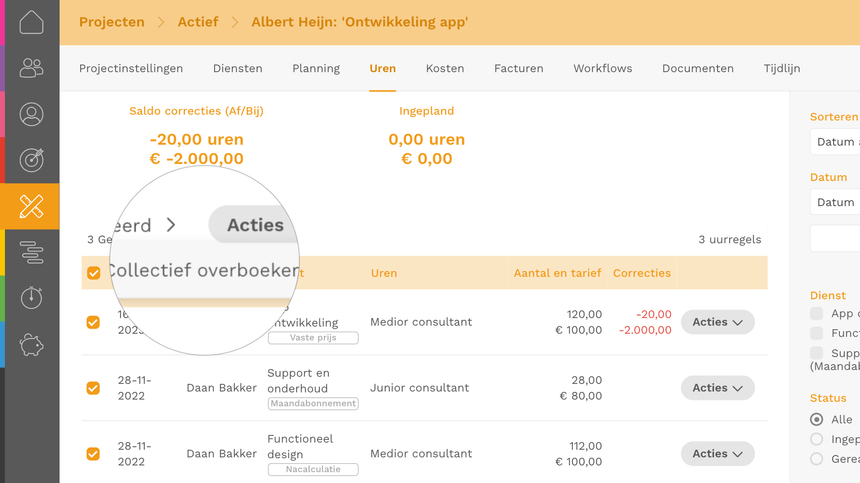
Task: Switch to the Projectinstellingen tab
Action: point(131,69)
